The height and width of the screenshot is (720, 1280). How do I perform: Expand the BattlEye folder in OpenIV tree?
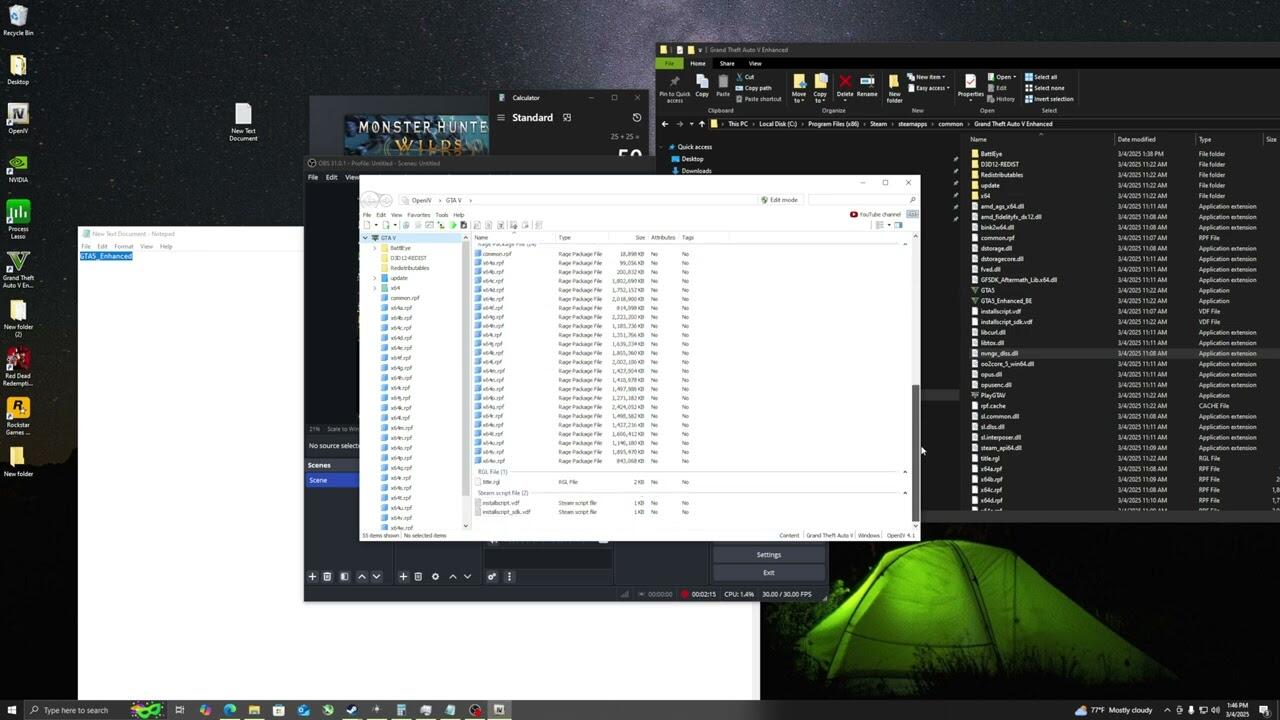point(374,248)
